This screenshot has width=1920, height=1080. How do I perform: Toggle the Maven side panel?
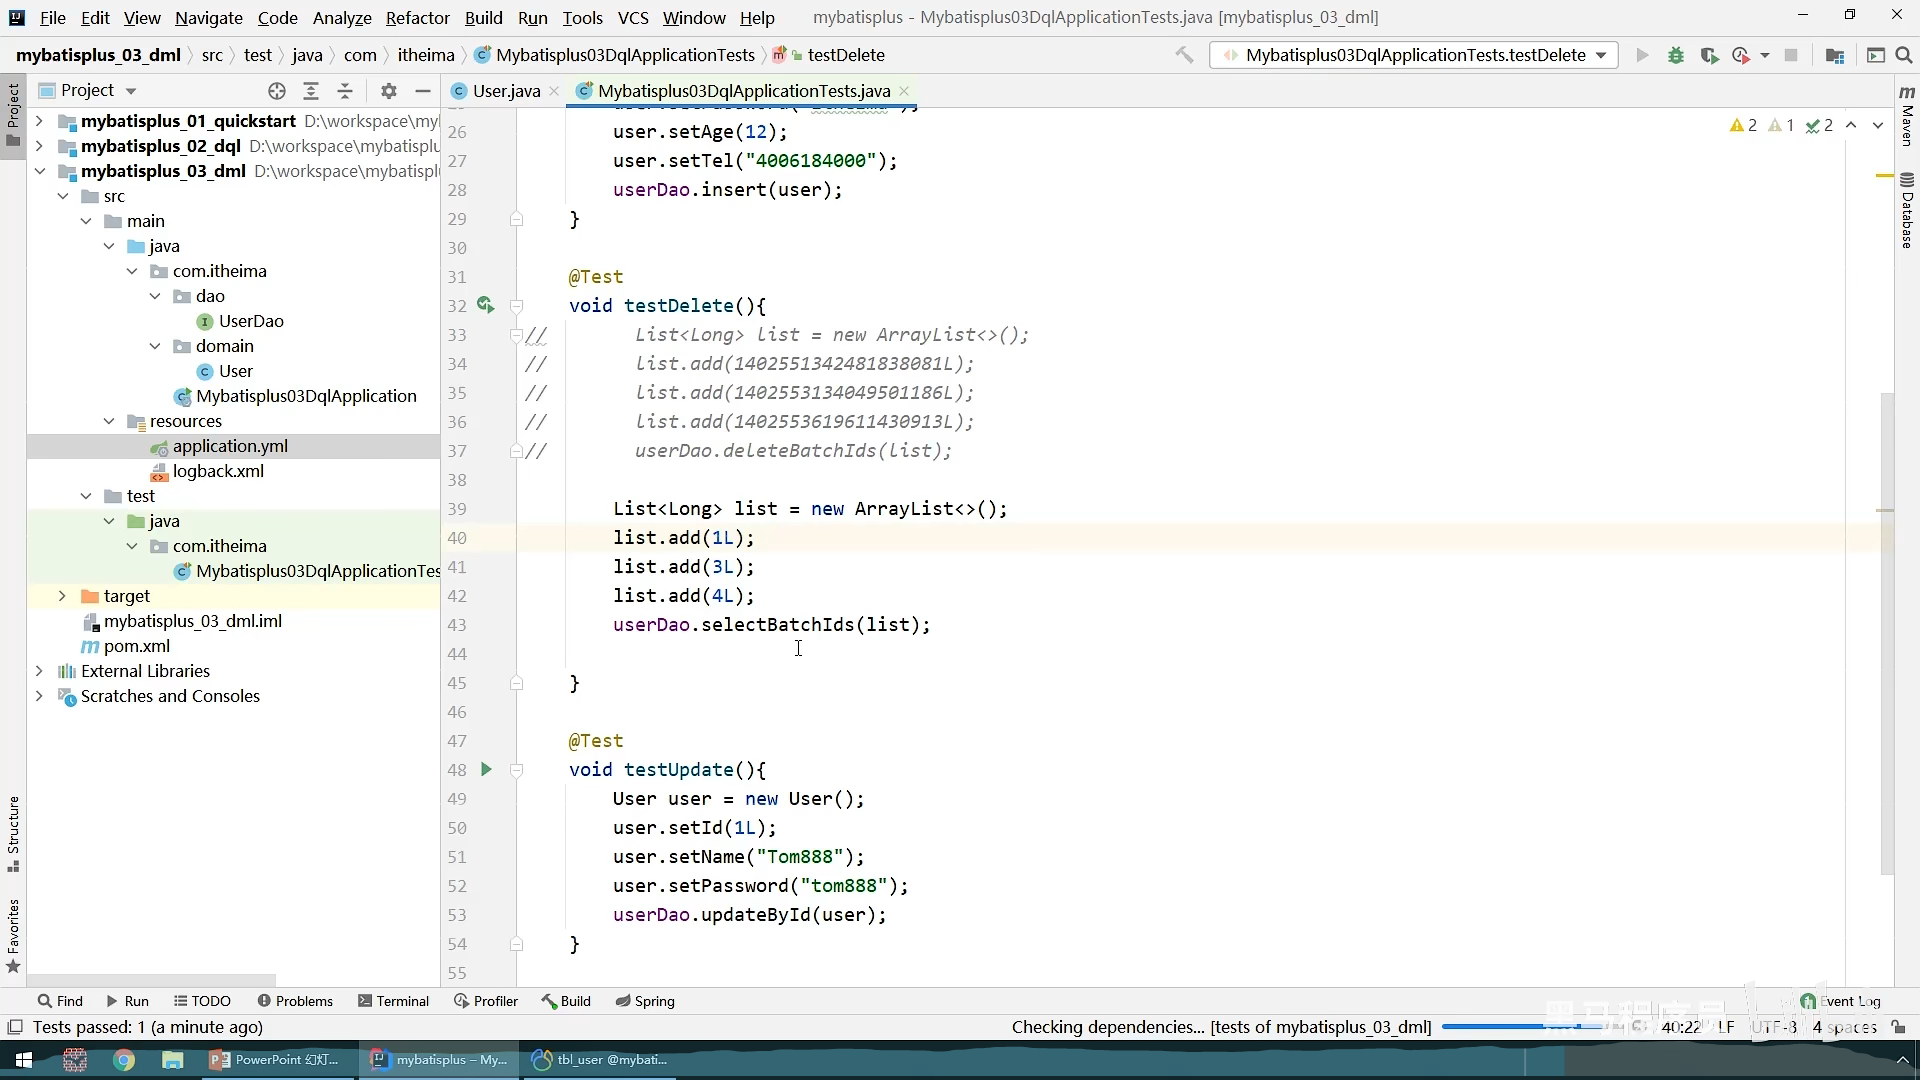(x=1907, y=115)
